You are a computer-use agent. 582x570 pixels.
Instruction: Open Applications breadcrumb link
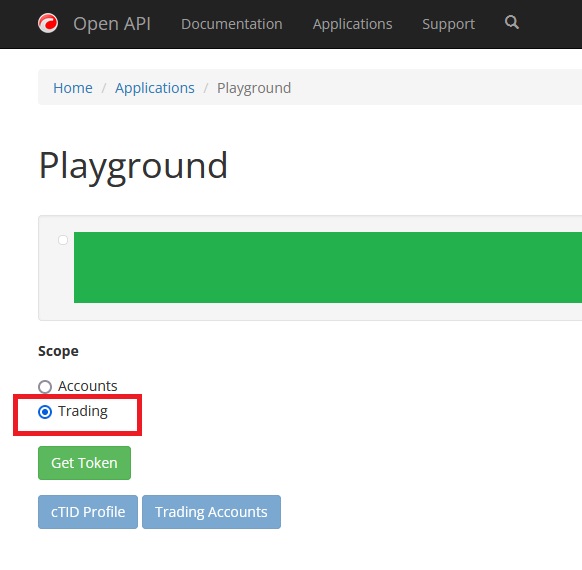[155, 88]
